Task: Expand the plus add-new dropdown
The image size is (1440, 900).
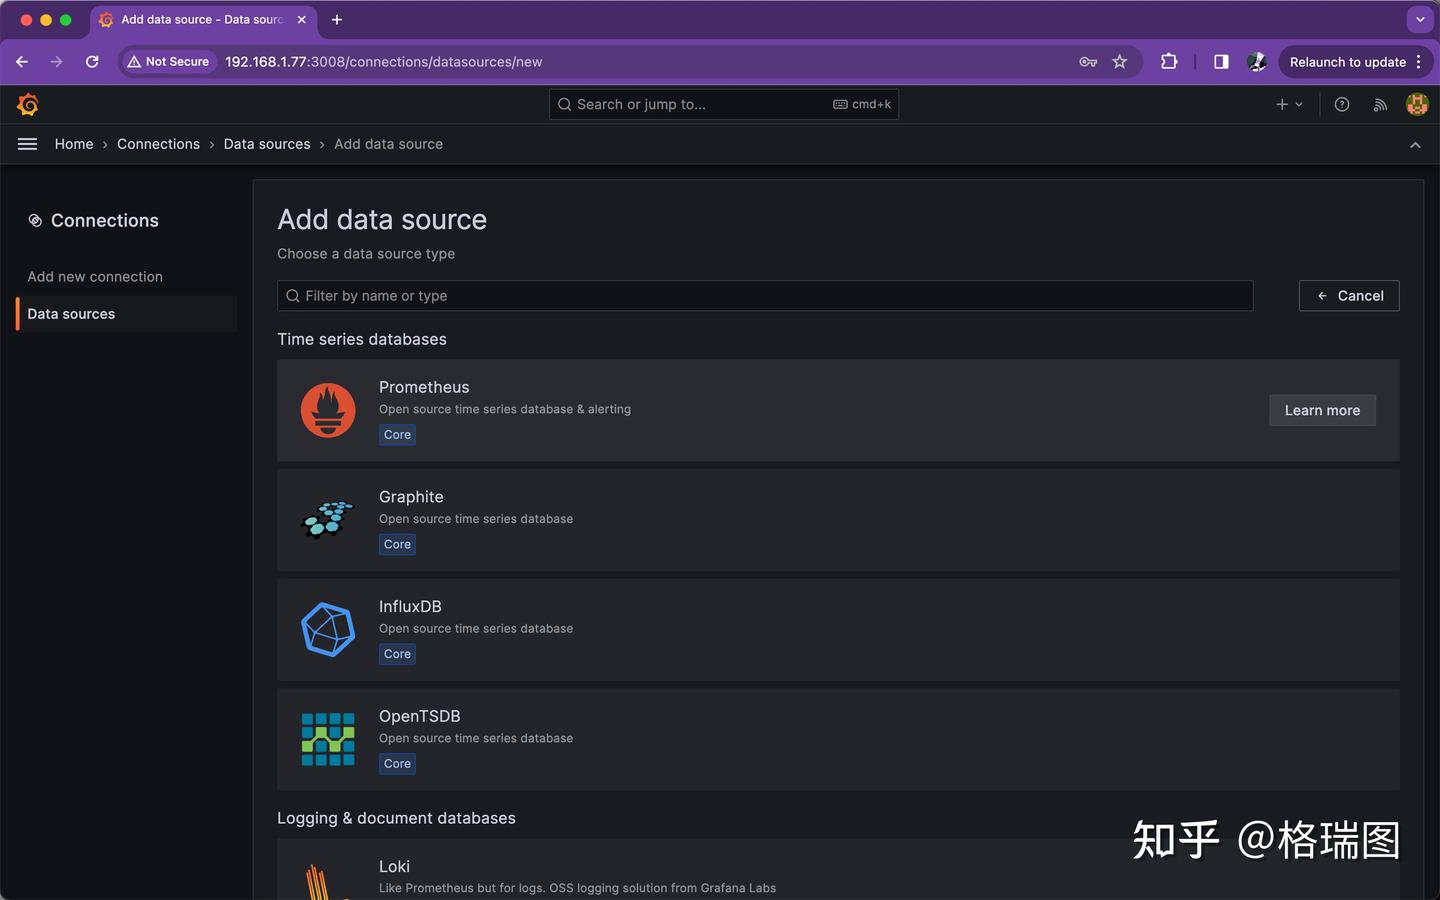Action: click(1289, 104)
